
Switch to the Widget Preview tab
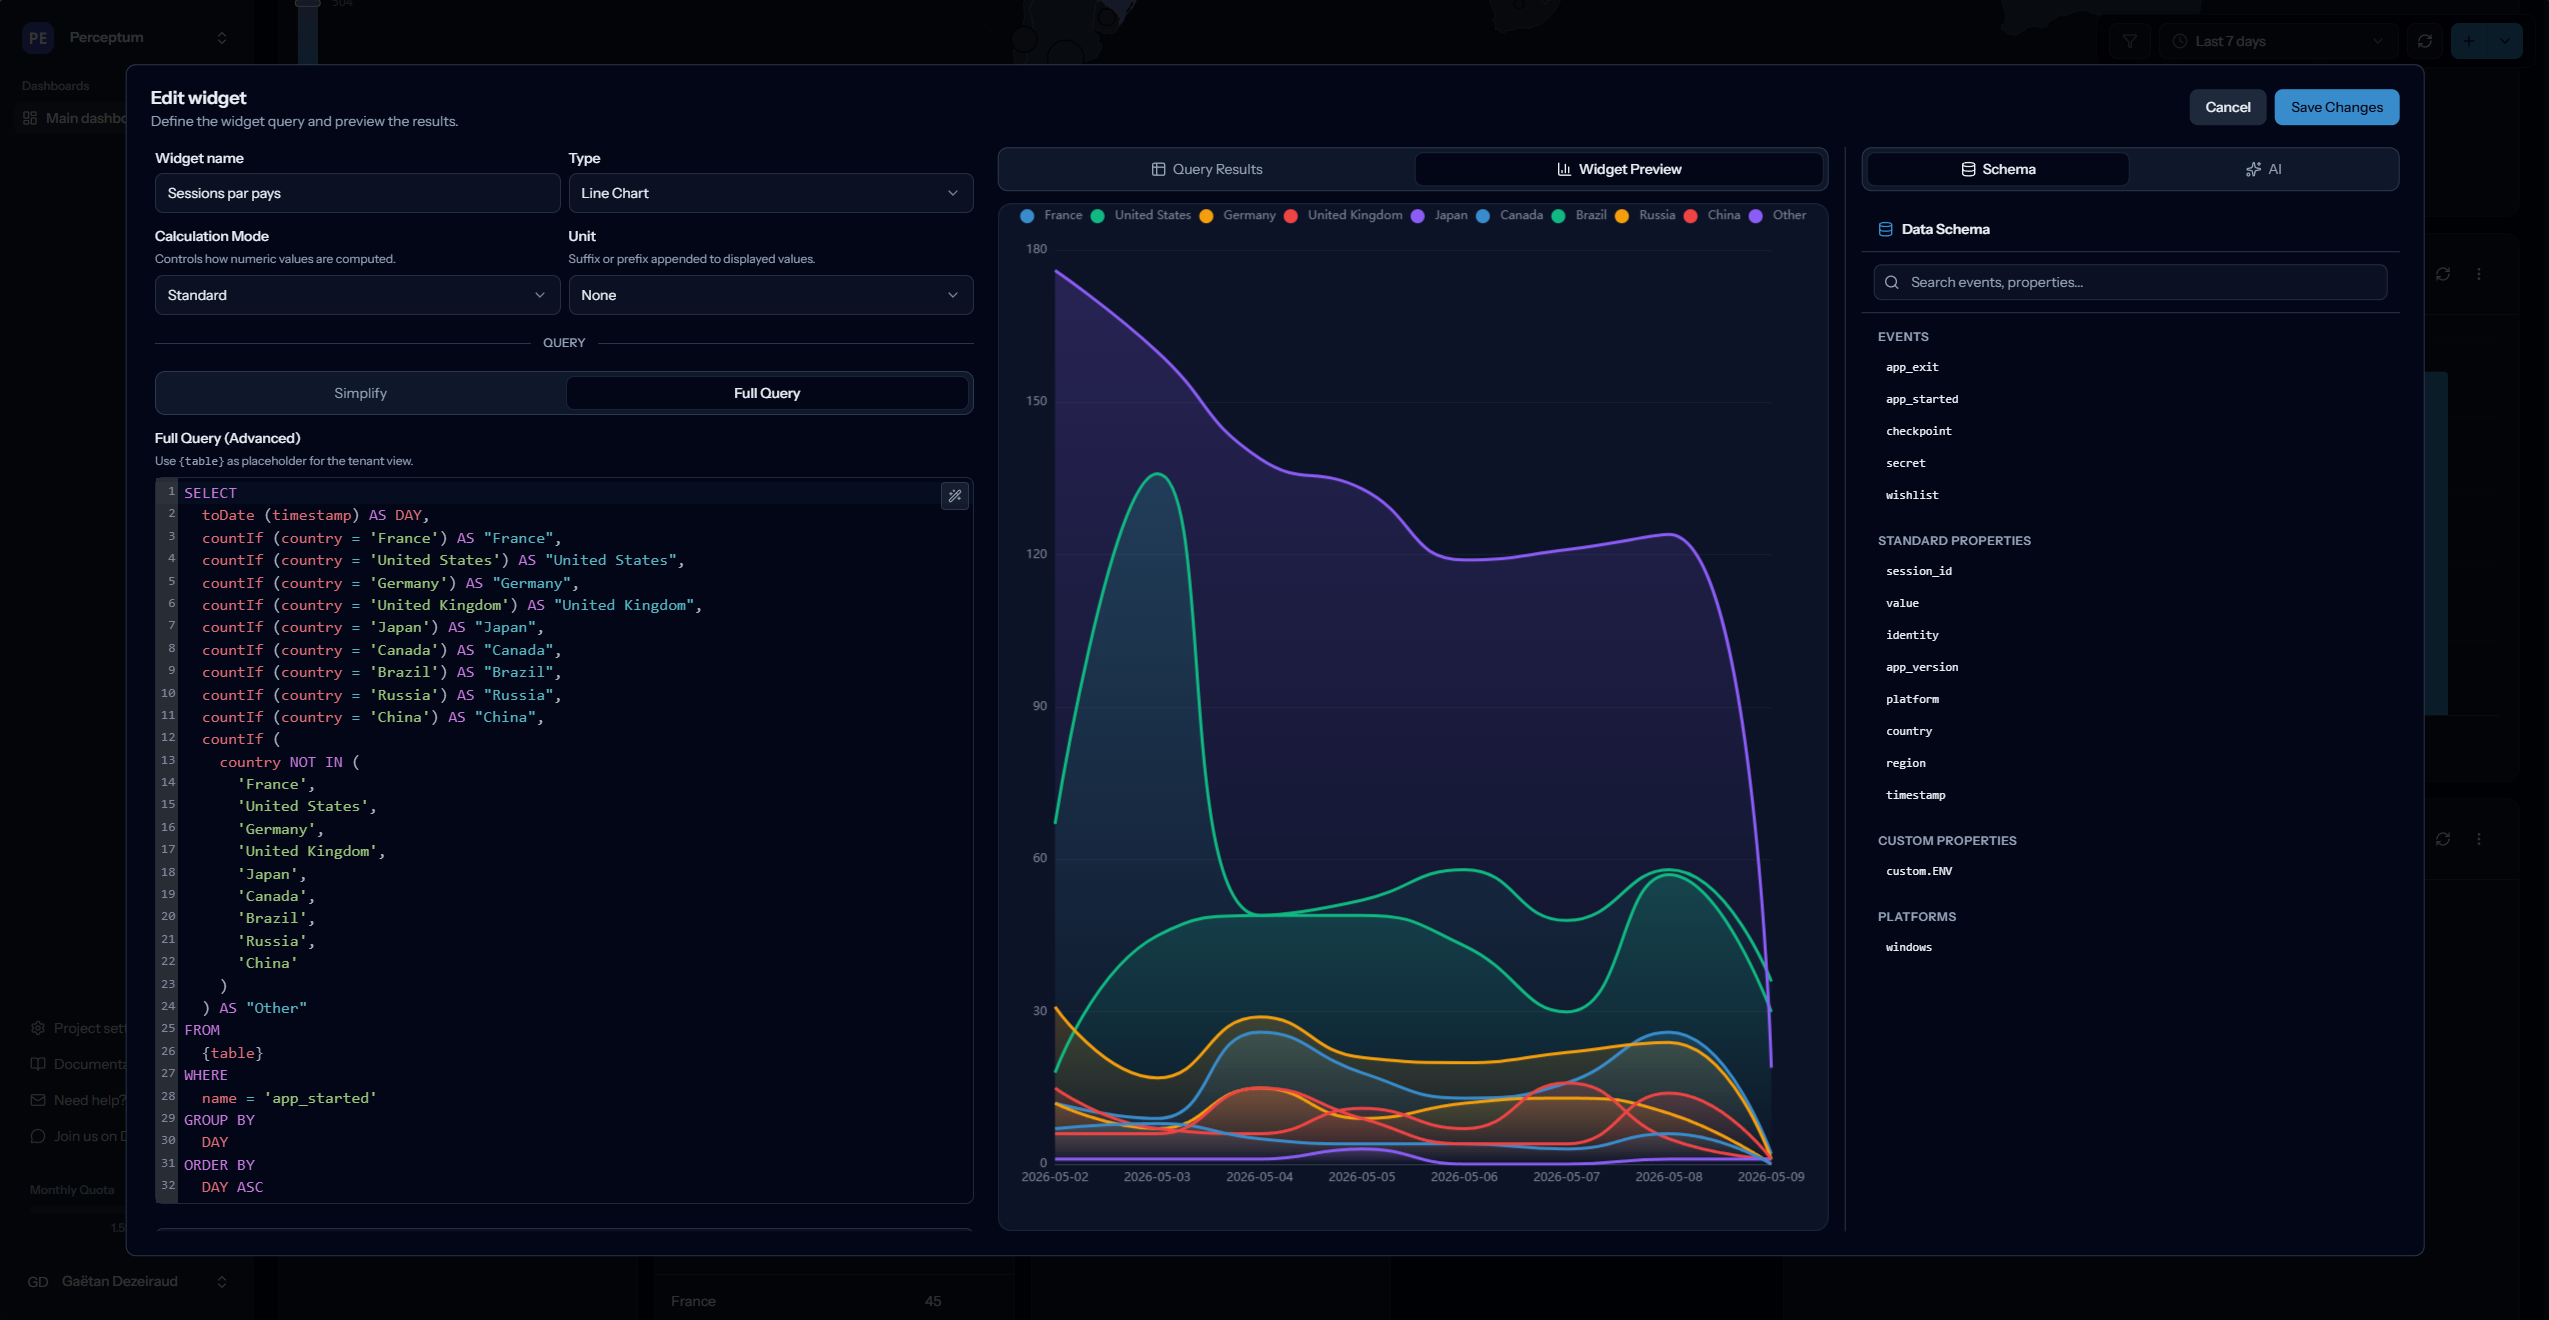click(1619, 169)
